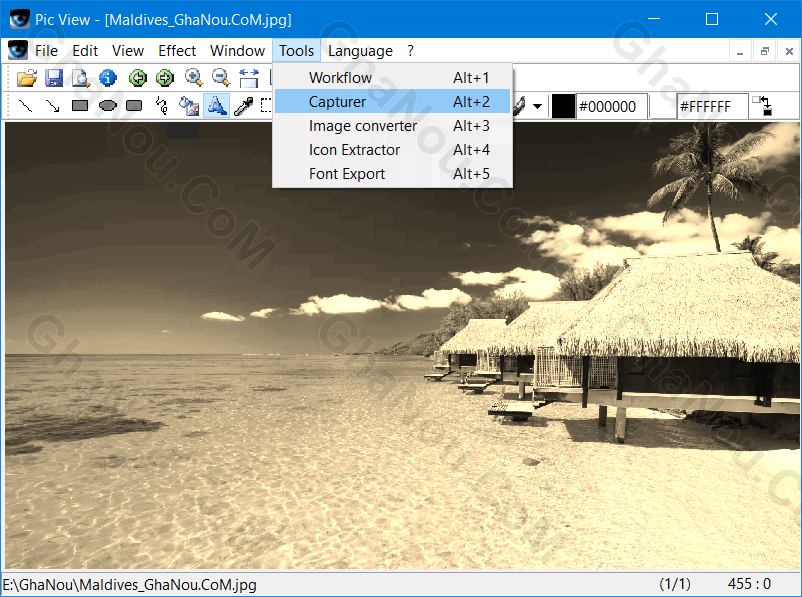Minimize the inner document window
This screenshot has width=802, height=597.
click(x=740, y=51)
